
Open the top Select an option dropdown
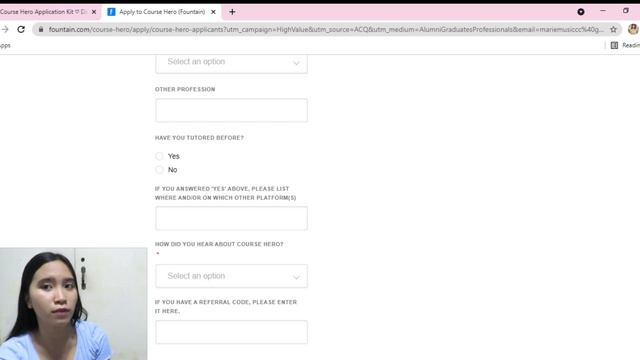coord(231,64)
